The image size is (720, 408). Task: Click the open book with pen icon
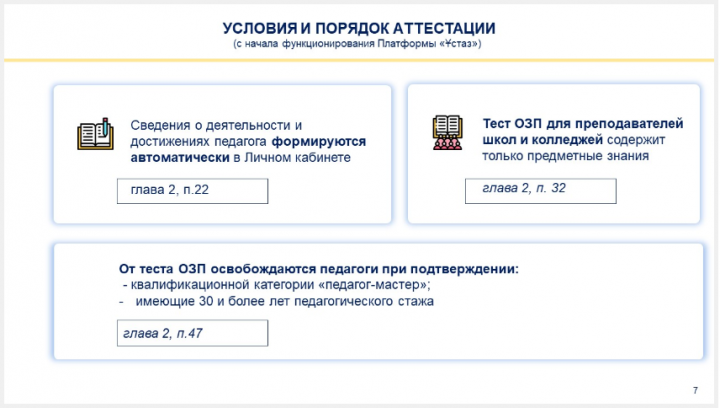96,134
